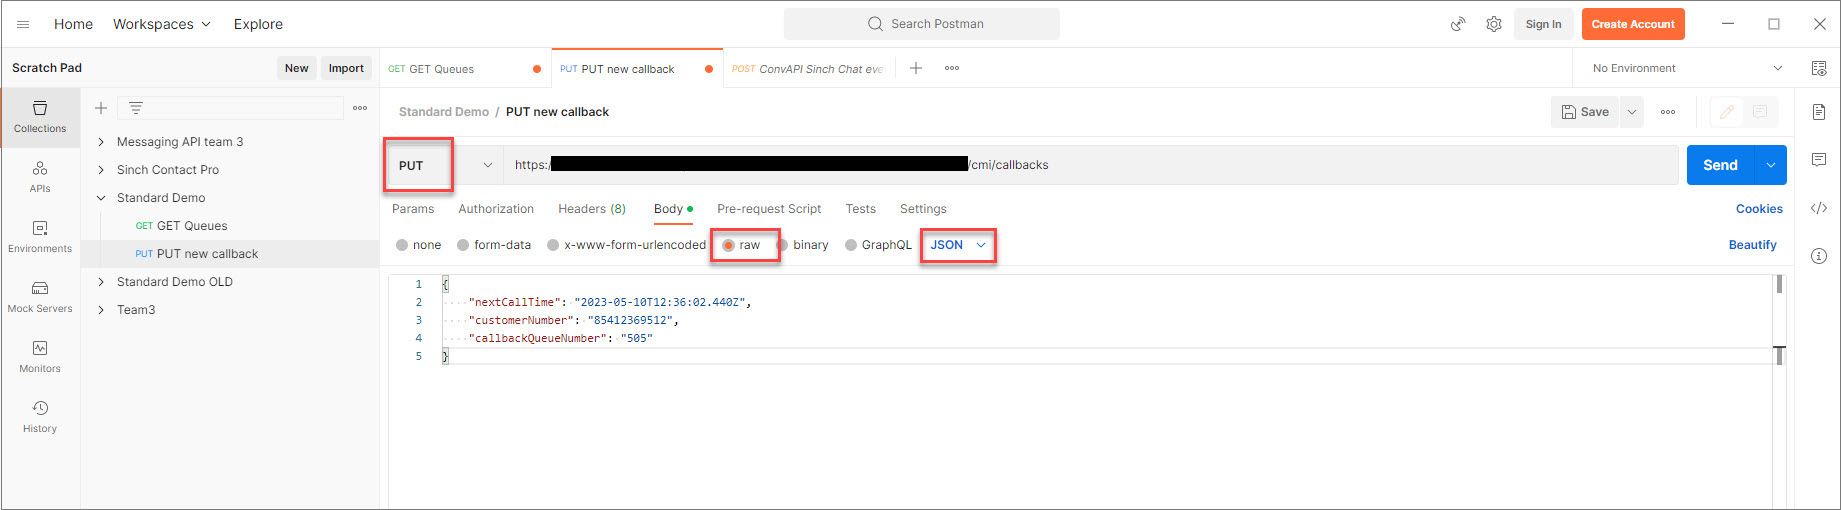
Task: Switch to the Pre-request Script tab
Action: click(x=769, y=209)
